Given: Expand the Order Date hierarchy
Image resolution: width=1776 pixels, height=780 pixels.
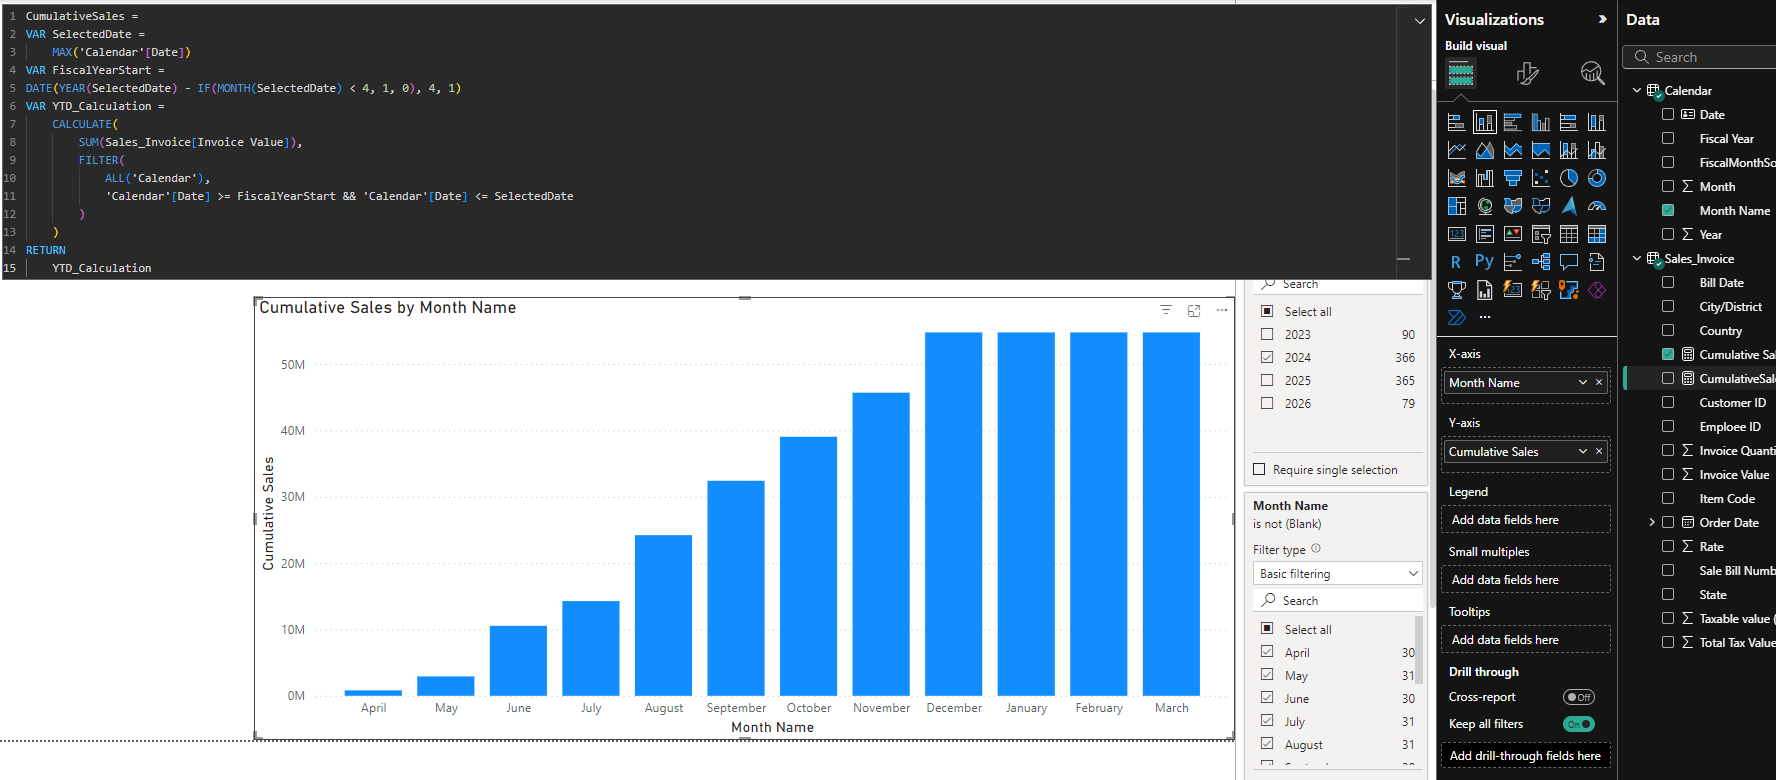Looking at the screenshot, I should 1652,522.
